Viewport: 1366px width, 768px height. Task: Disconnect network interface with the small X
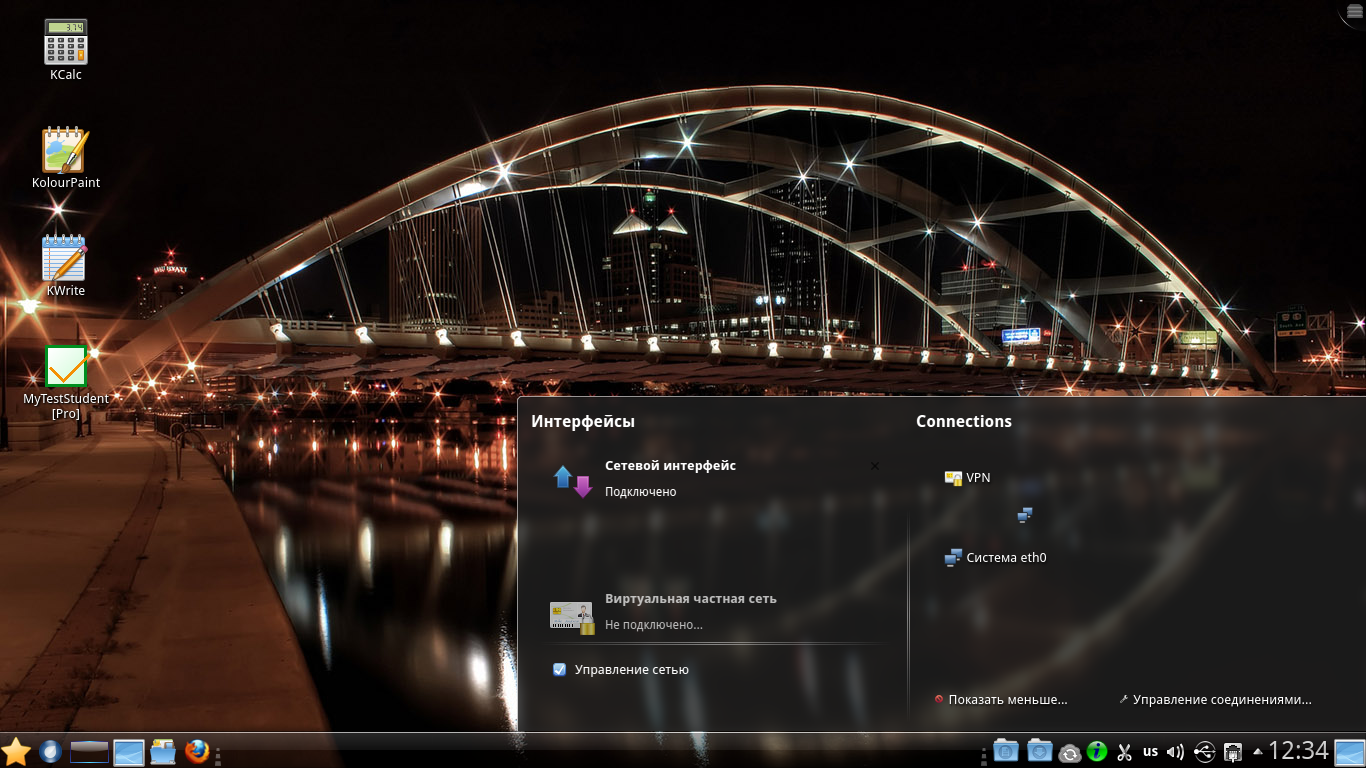[875, 466]
